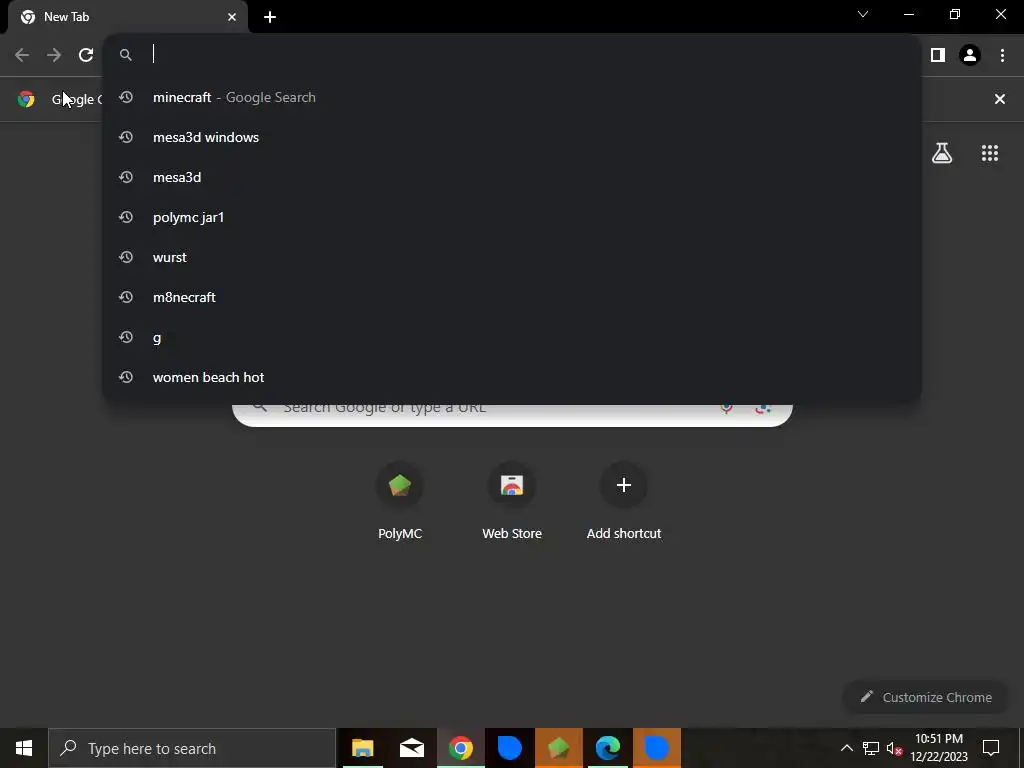The image size is (1024, 768).
Task: Select the New Tab tab
Action: tap(128, 17)
